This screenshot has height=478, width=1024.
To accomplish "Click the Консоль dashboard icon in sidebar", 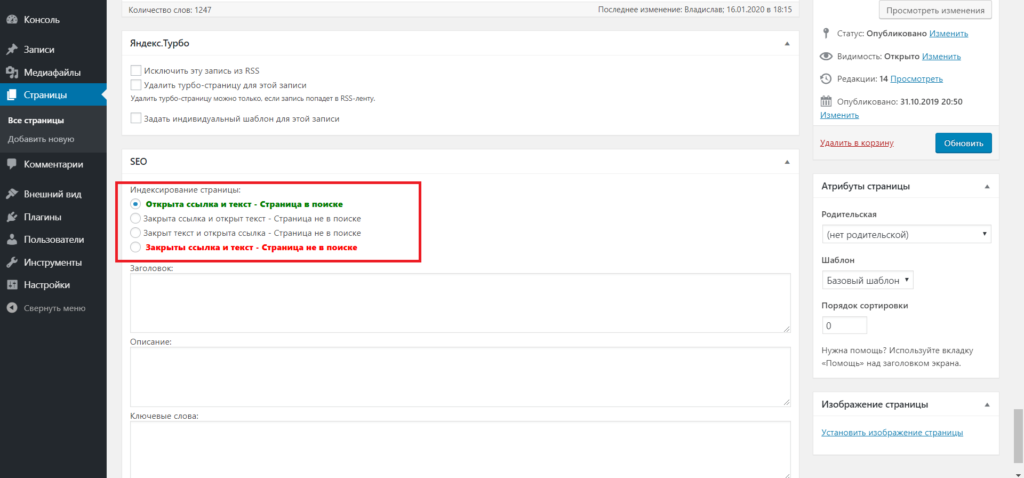I will [11, 19].
